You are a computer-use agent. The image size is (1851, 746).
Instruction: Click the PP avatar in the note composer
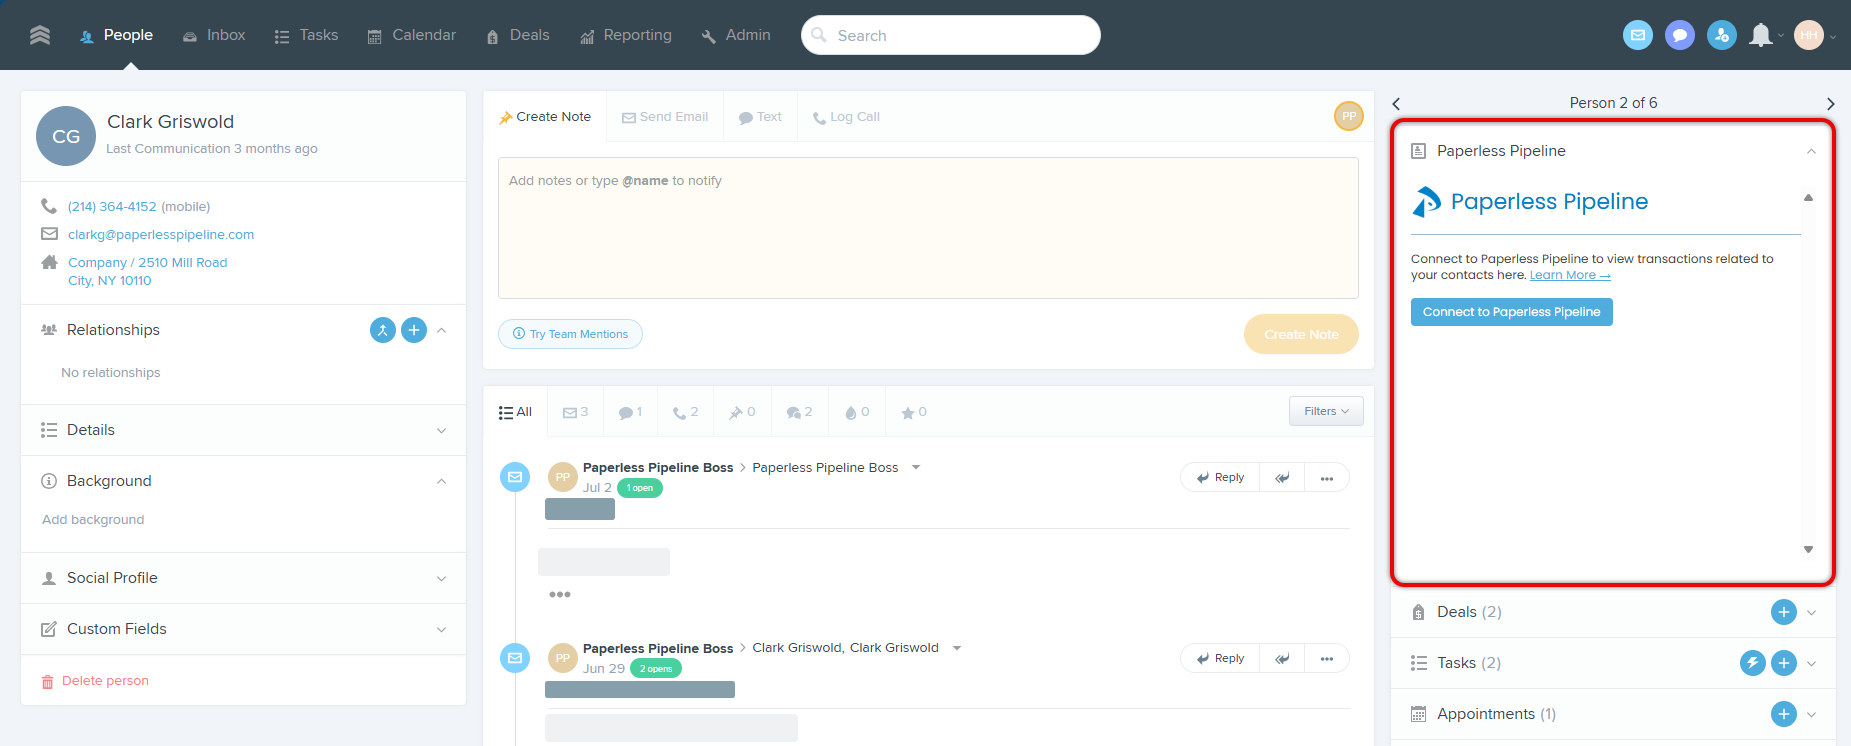[1349, 116]
